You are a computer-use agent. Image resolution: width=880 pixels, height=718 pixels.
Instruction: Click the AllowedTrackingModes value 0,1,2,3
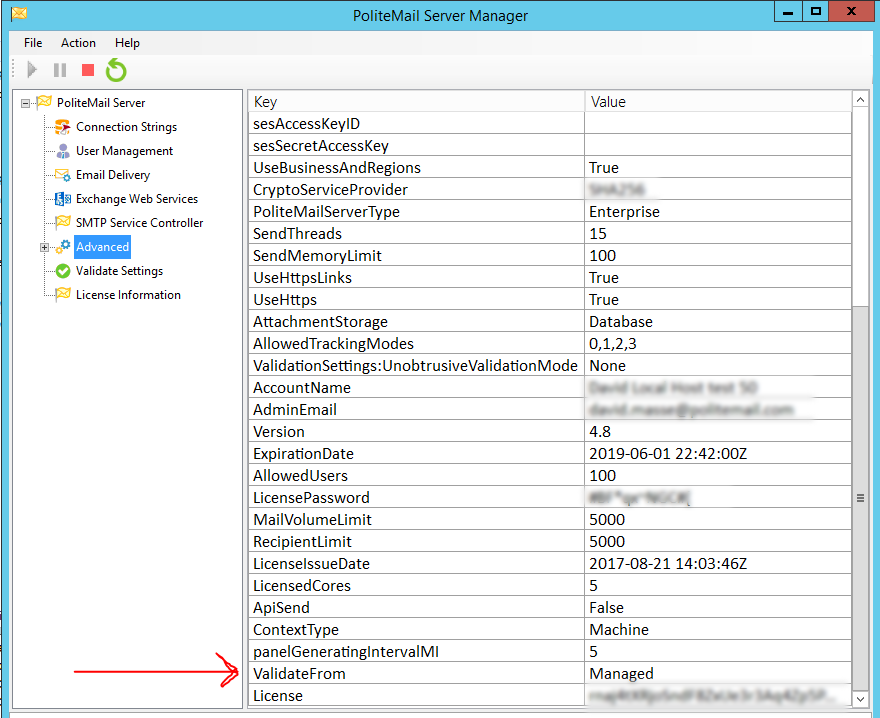click(718, 344)
